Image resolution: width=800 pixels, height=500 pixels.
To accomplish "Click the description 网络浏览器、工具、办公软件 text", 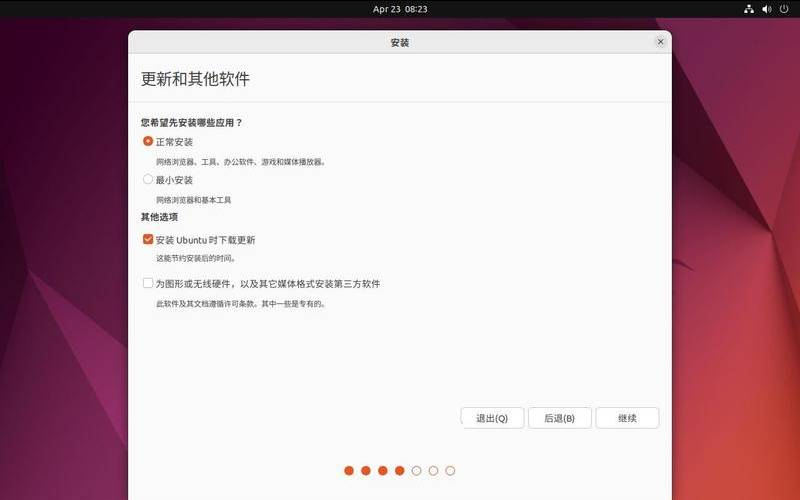I will [x=241, y=162].
